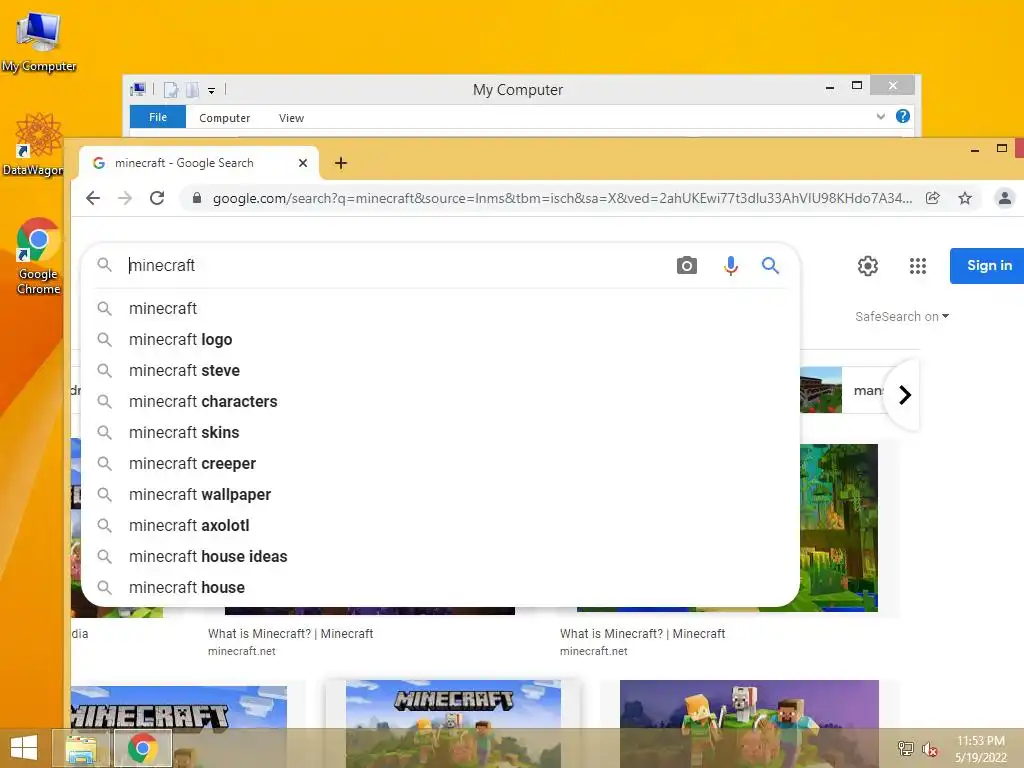
Task: Open View tab in My Computer
Action: [291, 118]
